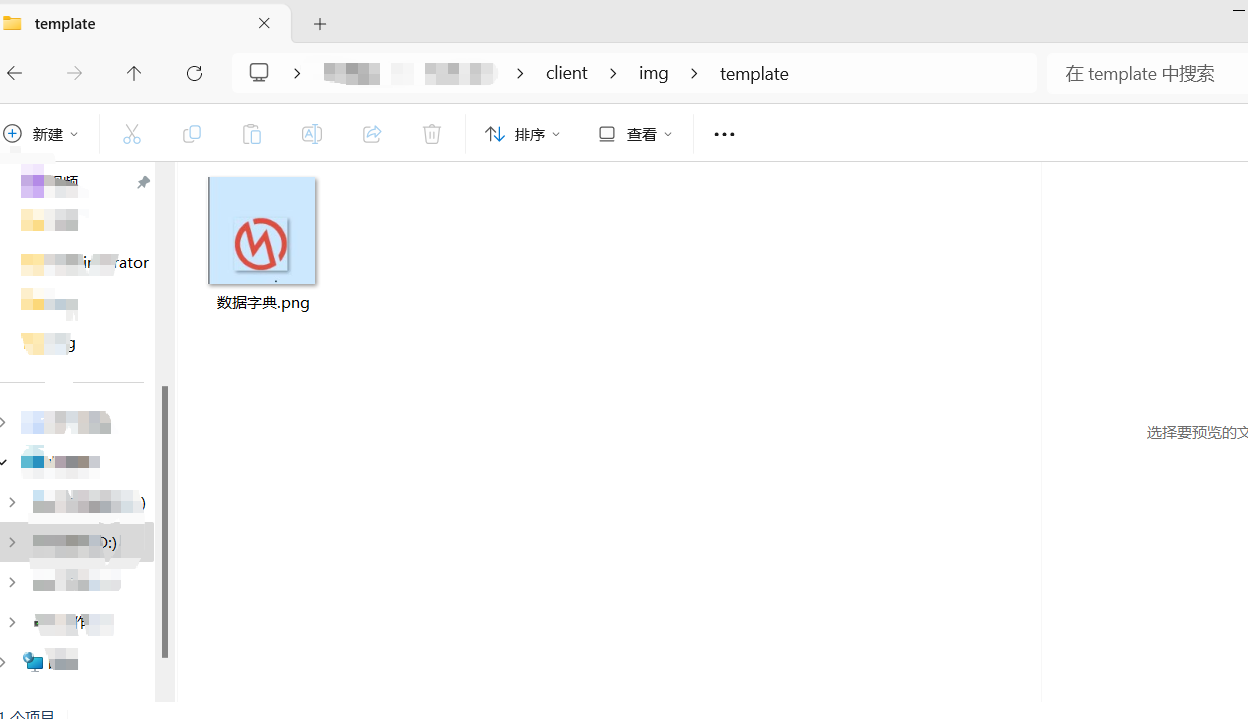Viewport: 1248px width, 719px height.
Task: Open the 新建 new item dropdown
Action: click(42, 134)
